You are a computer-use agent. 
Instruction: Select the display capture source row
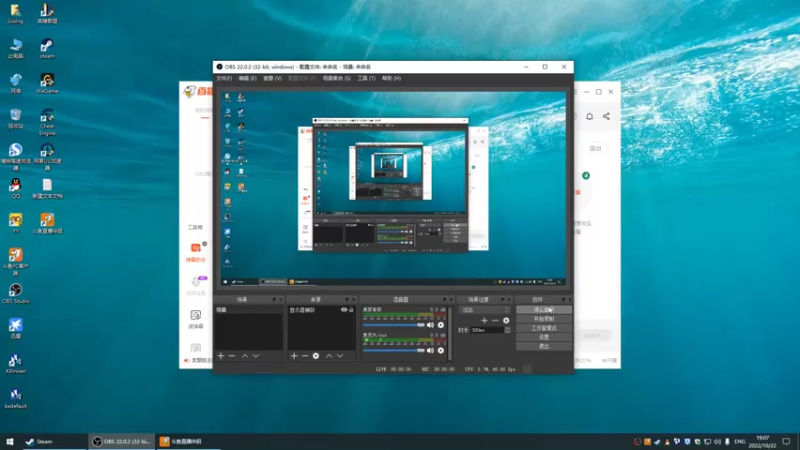pyautogui.click(x=321, y=310)
